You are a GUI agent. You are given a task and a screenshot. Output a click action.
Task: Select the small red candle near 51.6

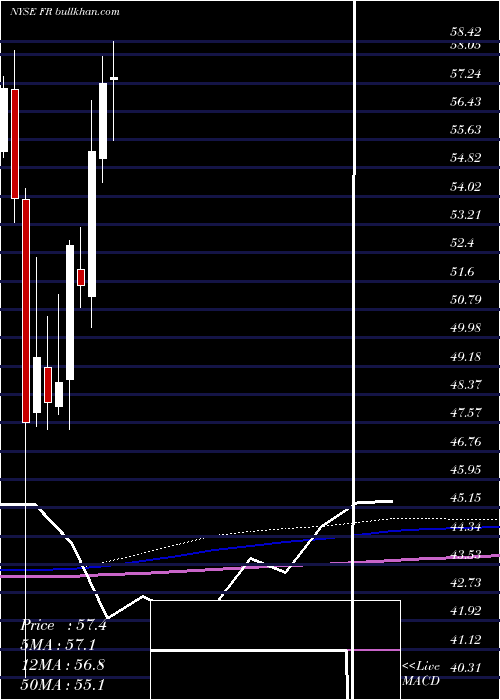[81, 277]
